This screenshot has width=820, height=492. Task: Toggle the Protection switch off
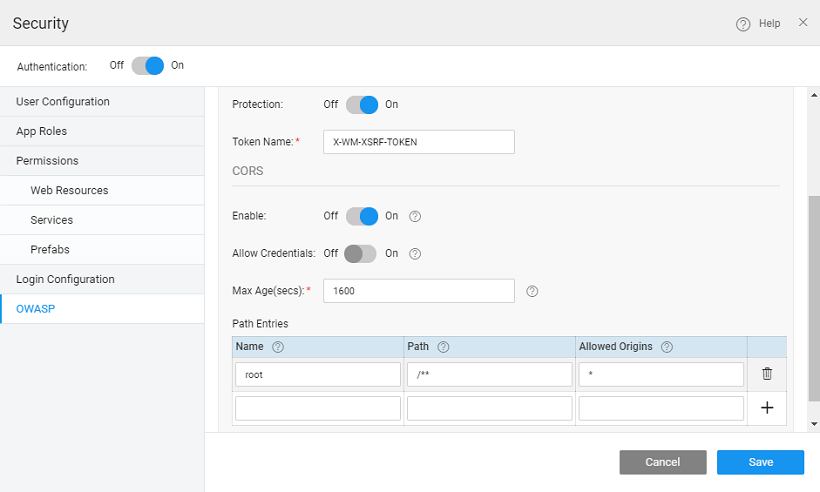tap(362, 104)
